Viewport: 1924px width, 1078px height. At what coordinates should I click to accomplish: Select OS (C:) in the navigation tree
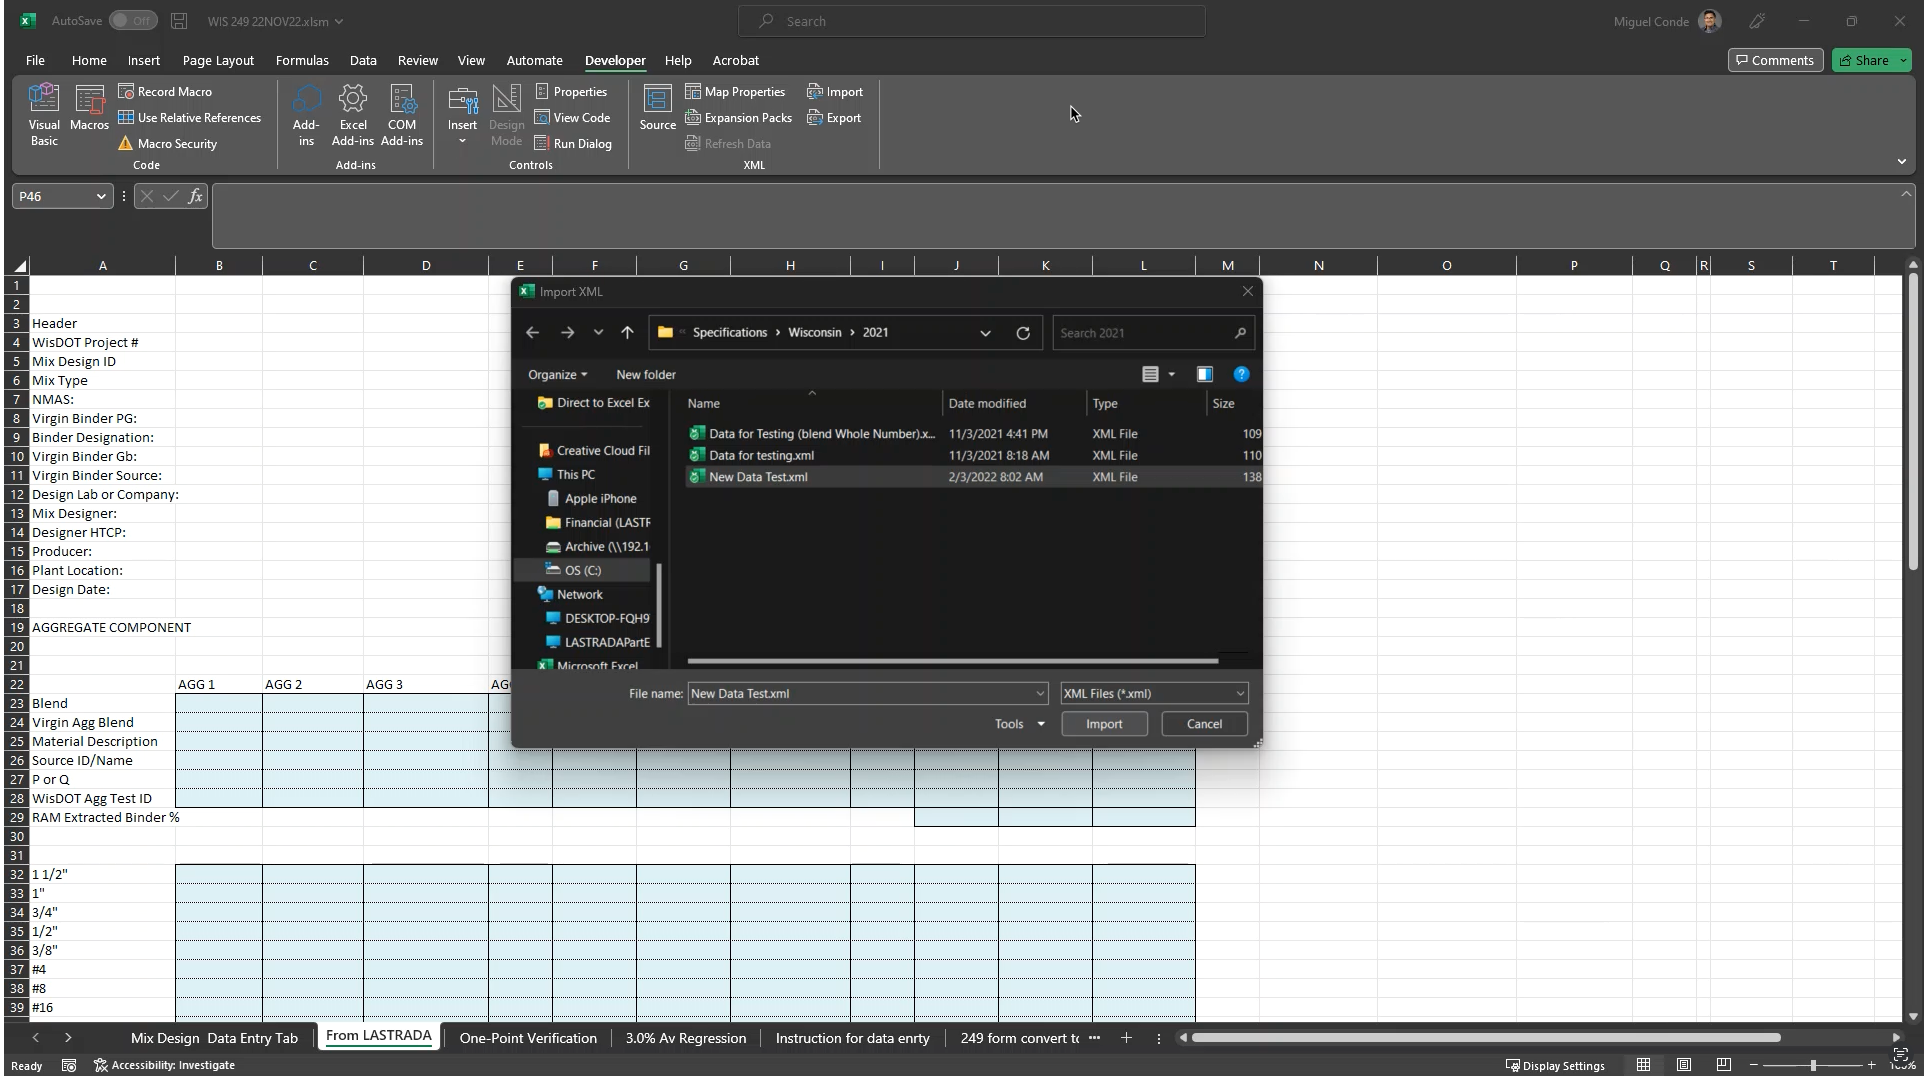[582, 571]
